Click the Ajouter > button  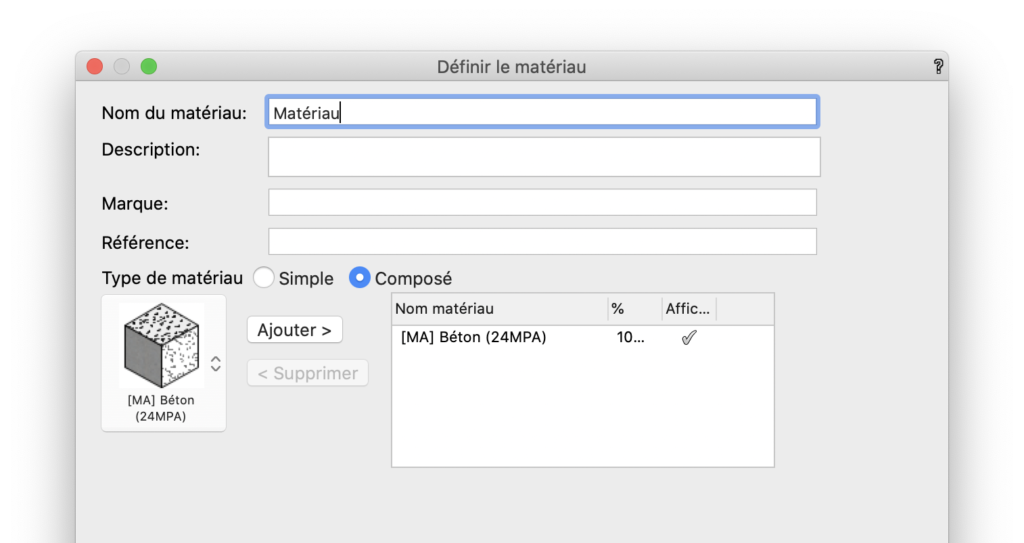[295, 330]
